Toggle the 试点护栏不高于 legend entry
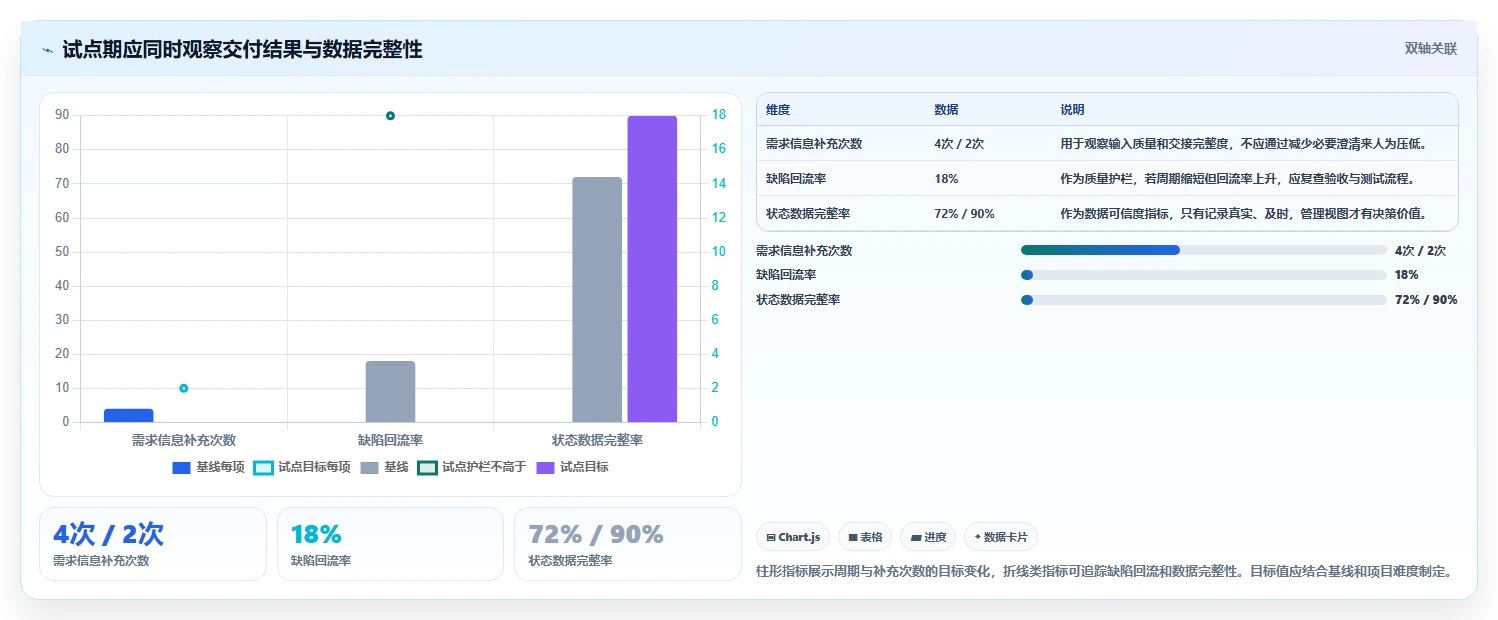The width and height of the screenshot is (1498, 620). click(472, 467)
